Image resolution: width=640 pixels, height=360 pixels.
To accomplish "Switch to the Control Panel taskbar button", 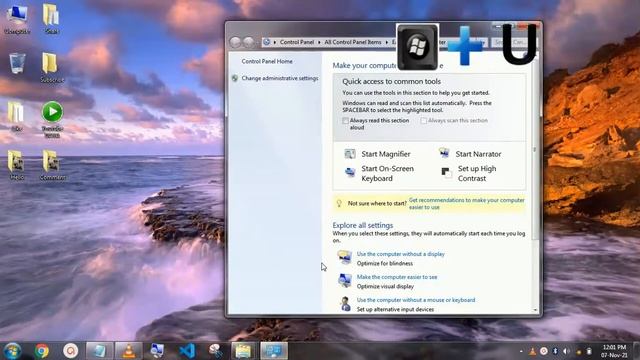I will click(274, 351).
